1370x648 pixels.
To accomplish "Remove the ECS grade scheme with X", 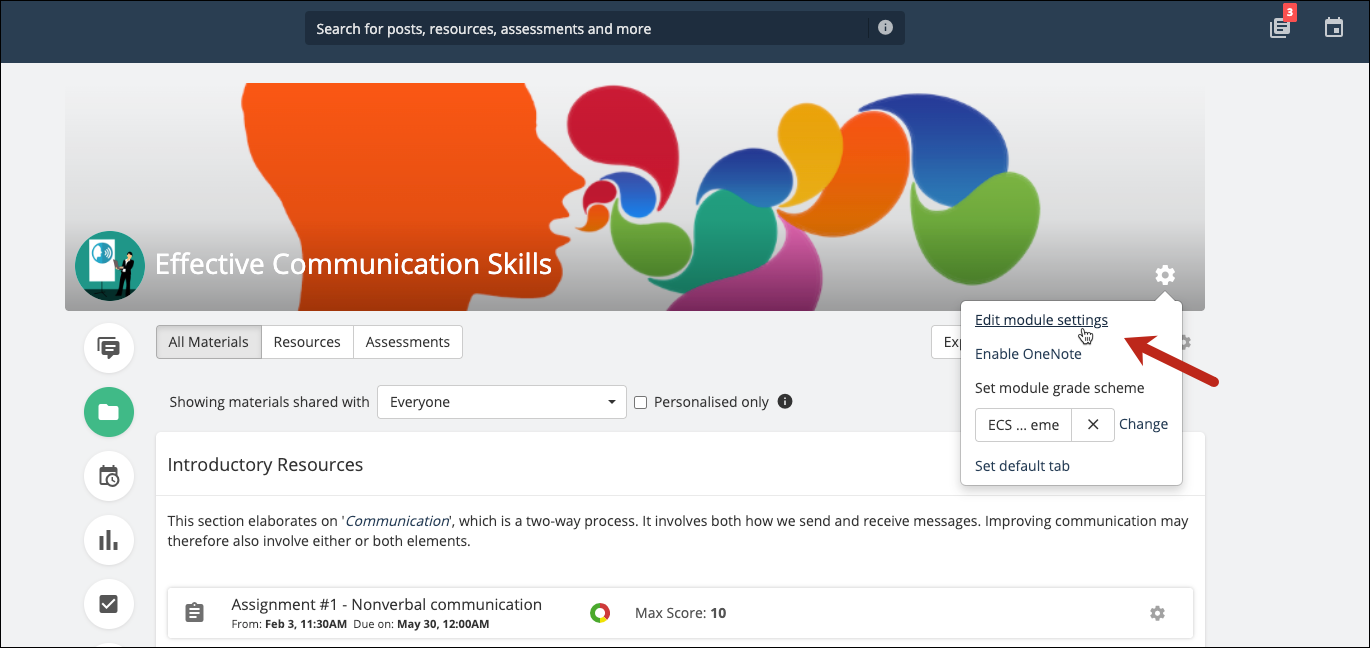I will pyautogui.click(x=1093, y=425).
